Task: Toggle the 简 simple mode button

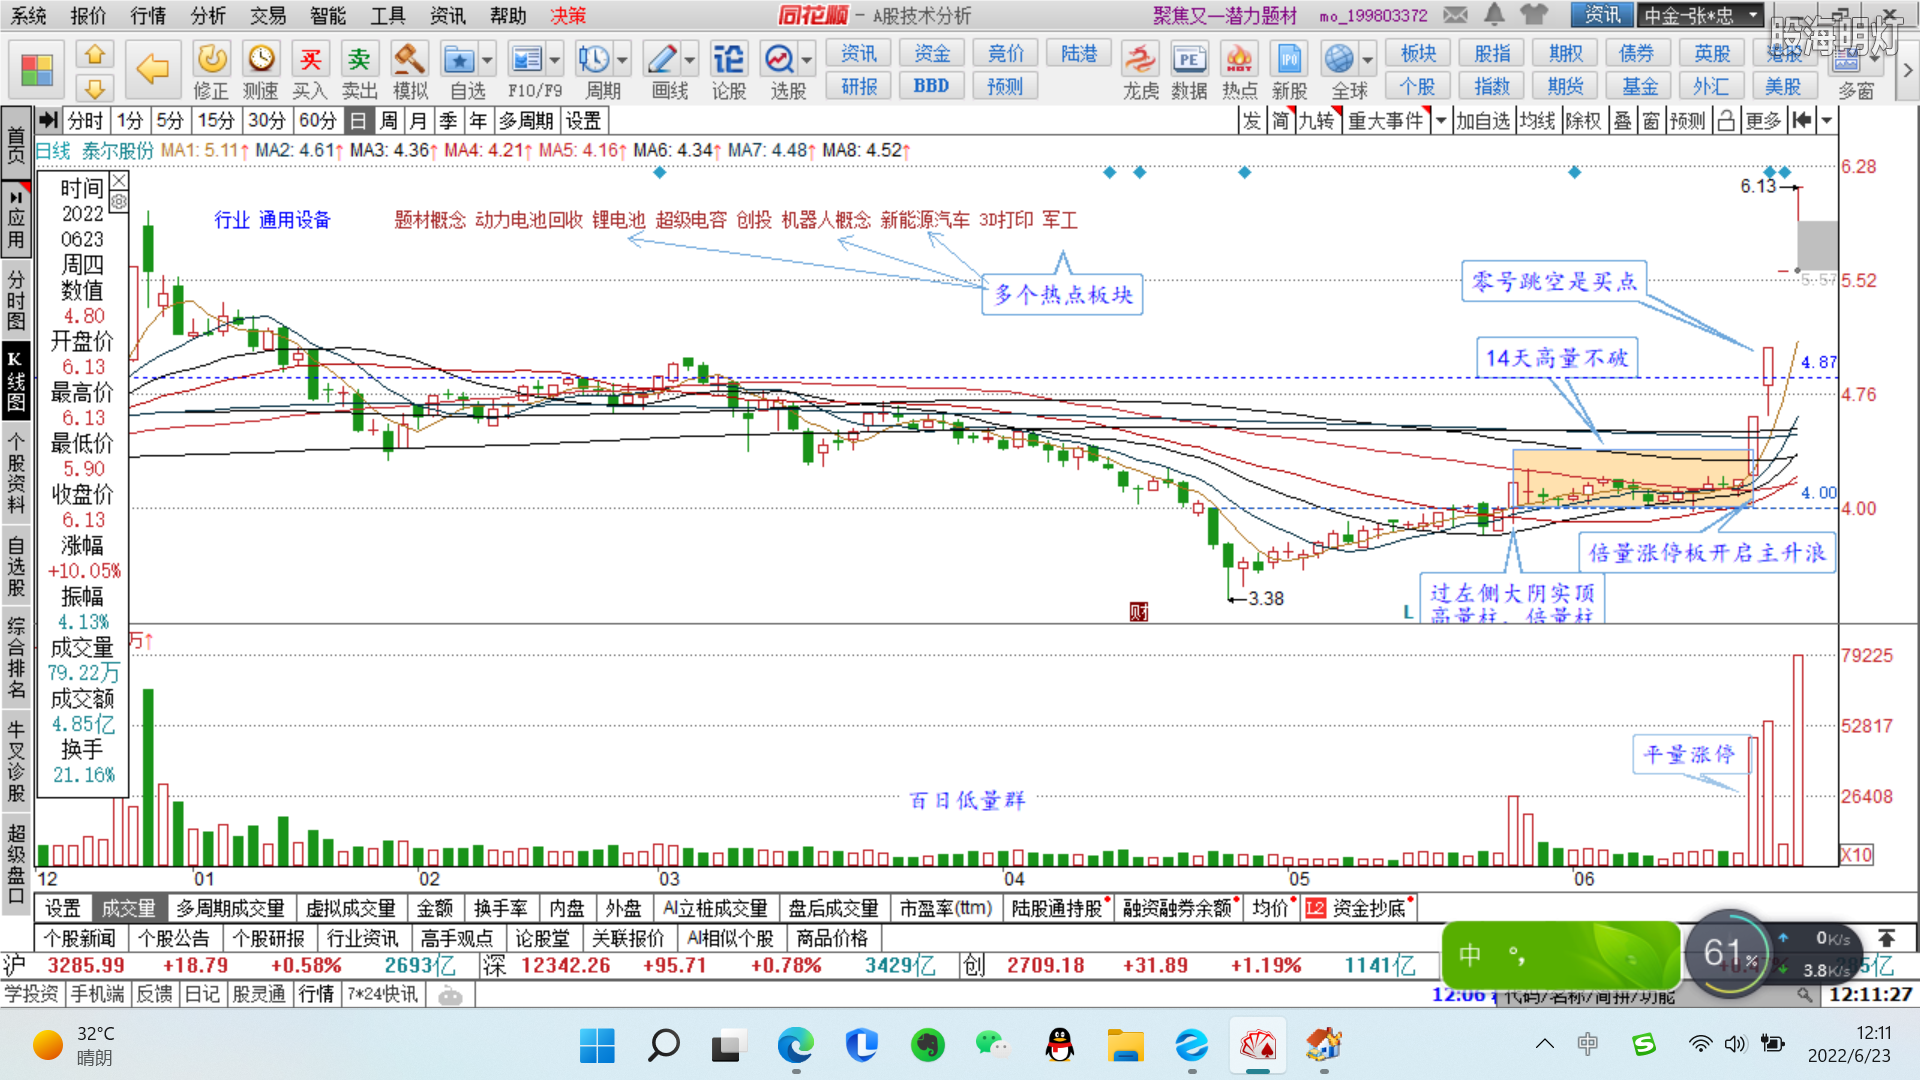Action: pos(1281,121)
